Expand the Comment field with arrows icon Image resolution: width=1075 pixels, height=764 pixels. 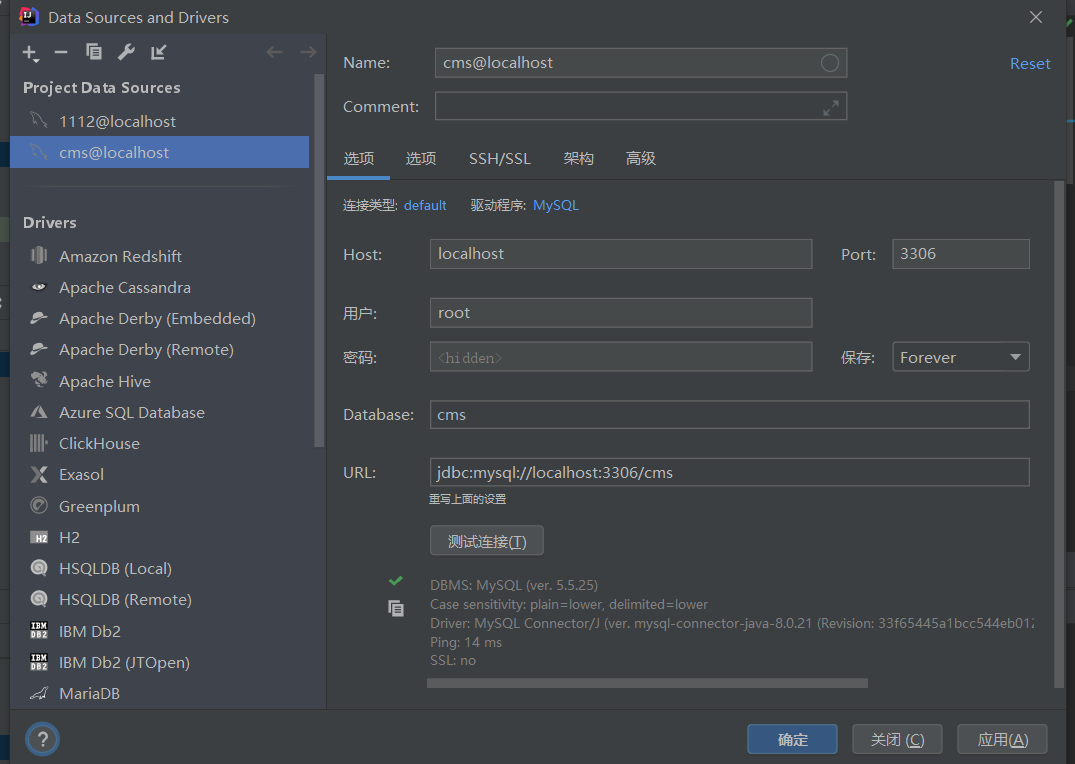[831, 108]
